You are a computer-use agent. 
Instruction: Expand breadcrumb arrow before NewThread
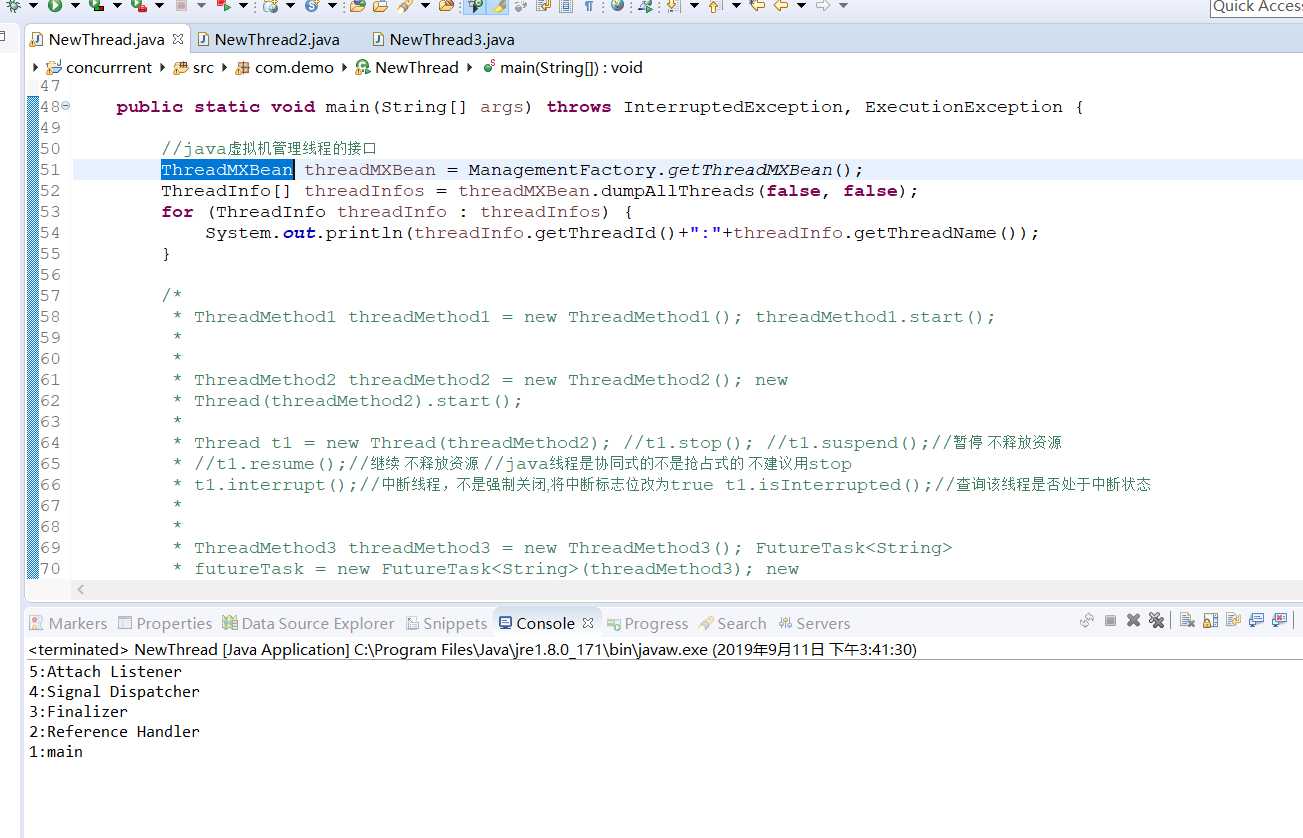pyautogui.click(x=344, y=67)
